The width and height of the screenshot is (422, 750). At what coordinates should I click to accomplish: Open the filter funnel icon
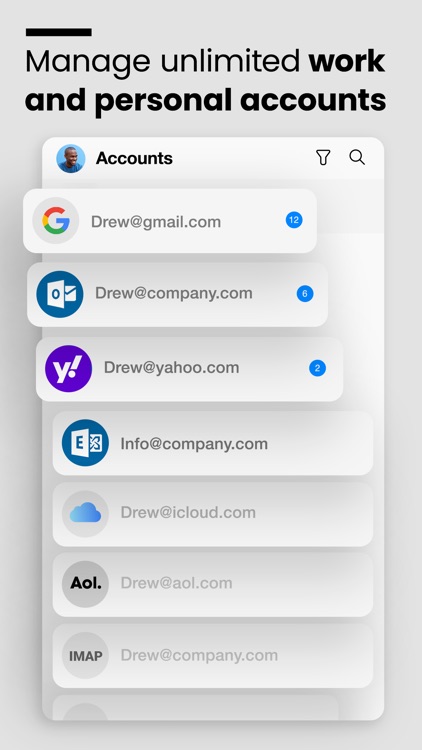[x=323, y=157]
